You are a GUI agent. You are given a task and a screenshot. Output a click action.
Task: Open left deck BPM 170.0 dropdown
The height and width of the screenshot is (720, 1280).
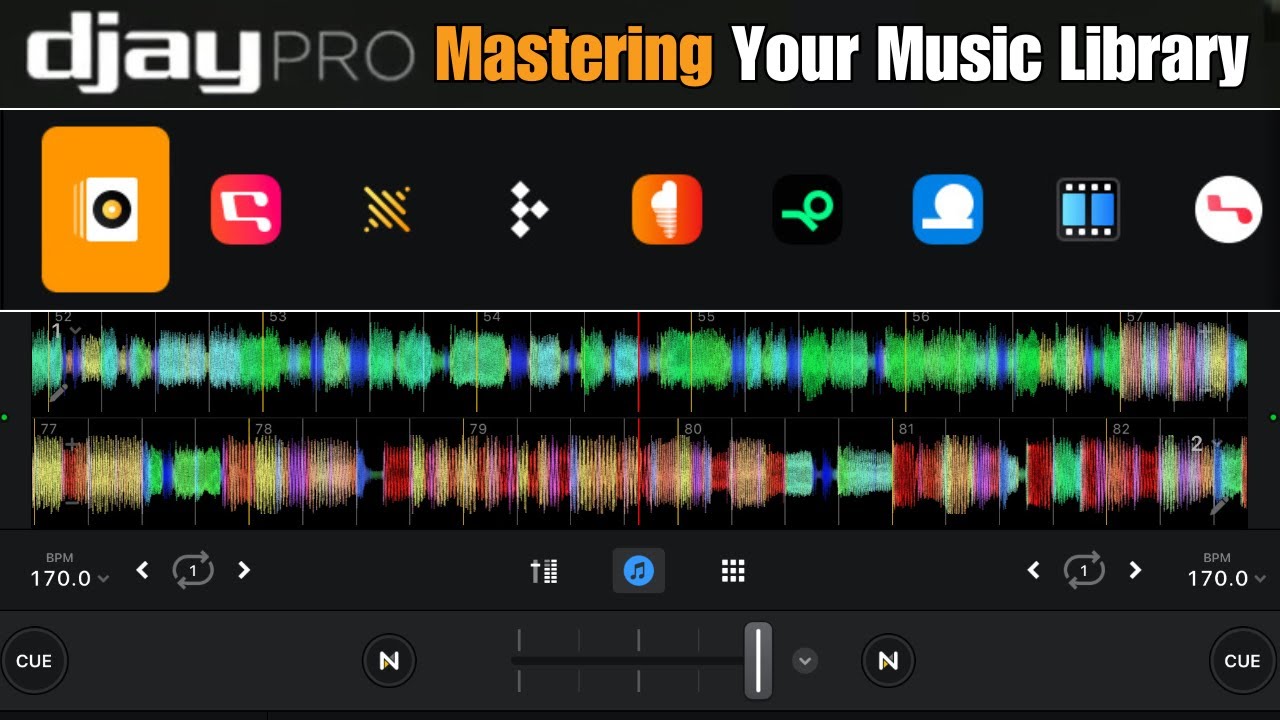[69, 578]
